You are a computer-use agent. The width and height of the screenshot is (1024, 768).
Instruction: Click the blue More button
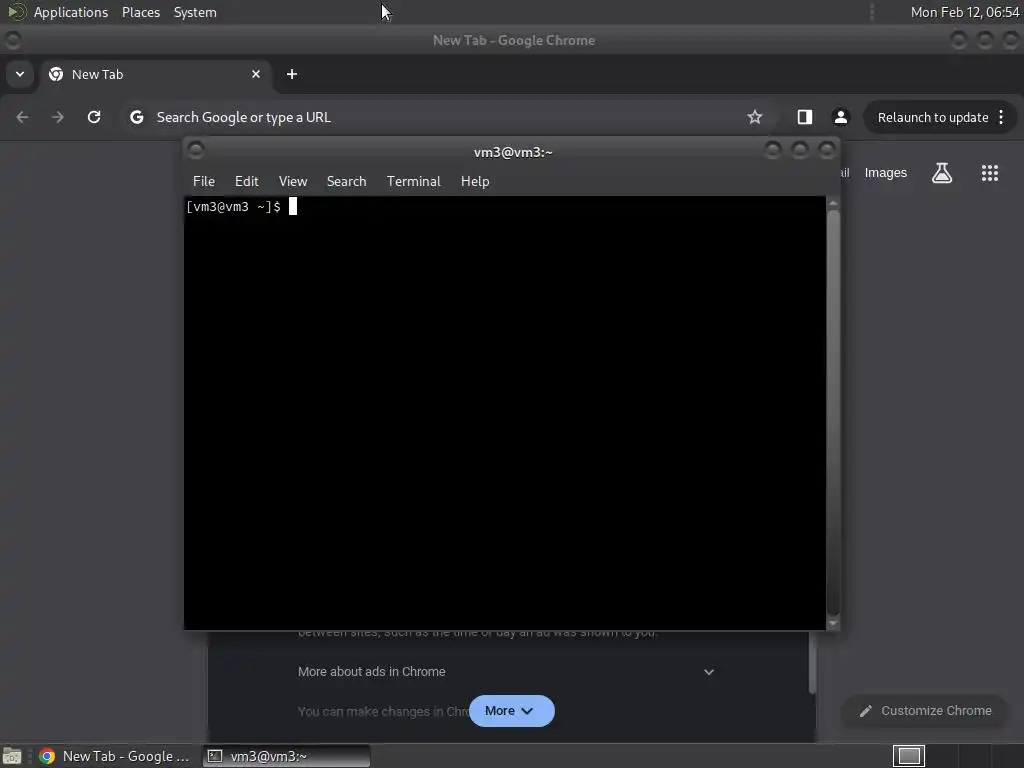tap(511, 711)
